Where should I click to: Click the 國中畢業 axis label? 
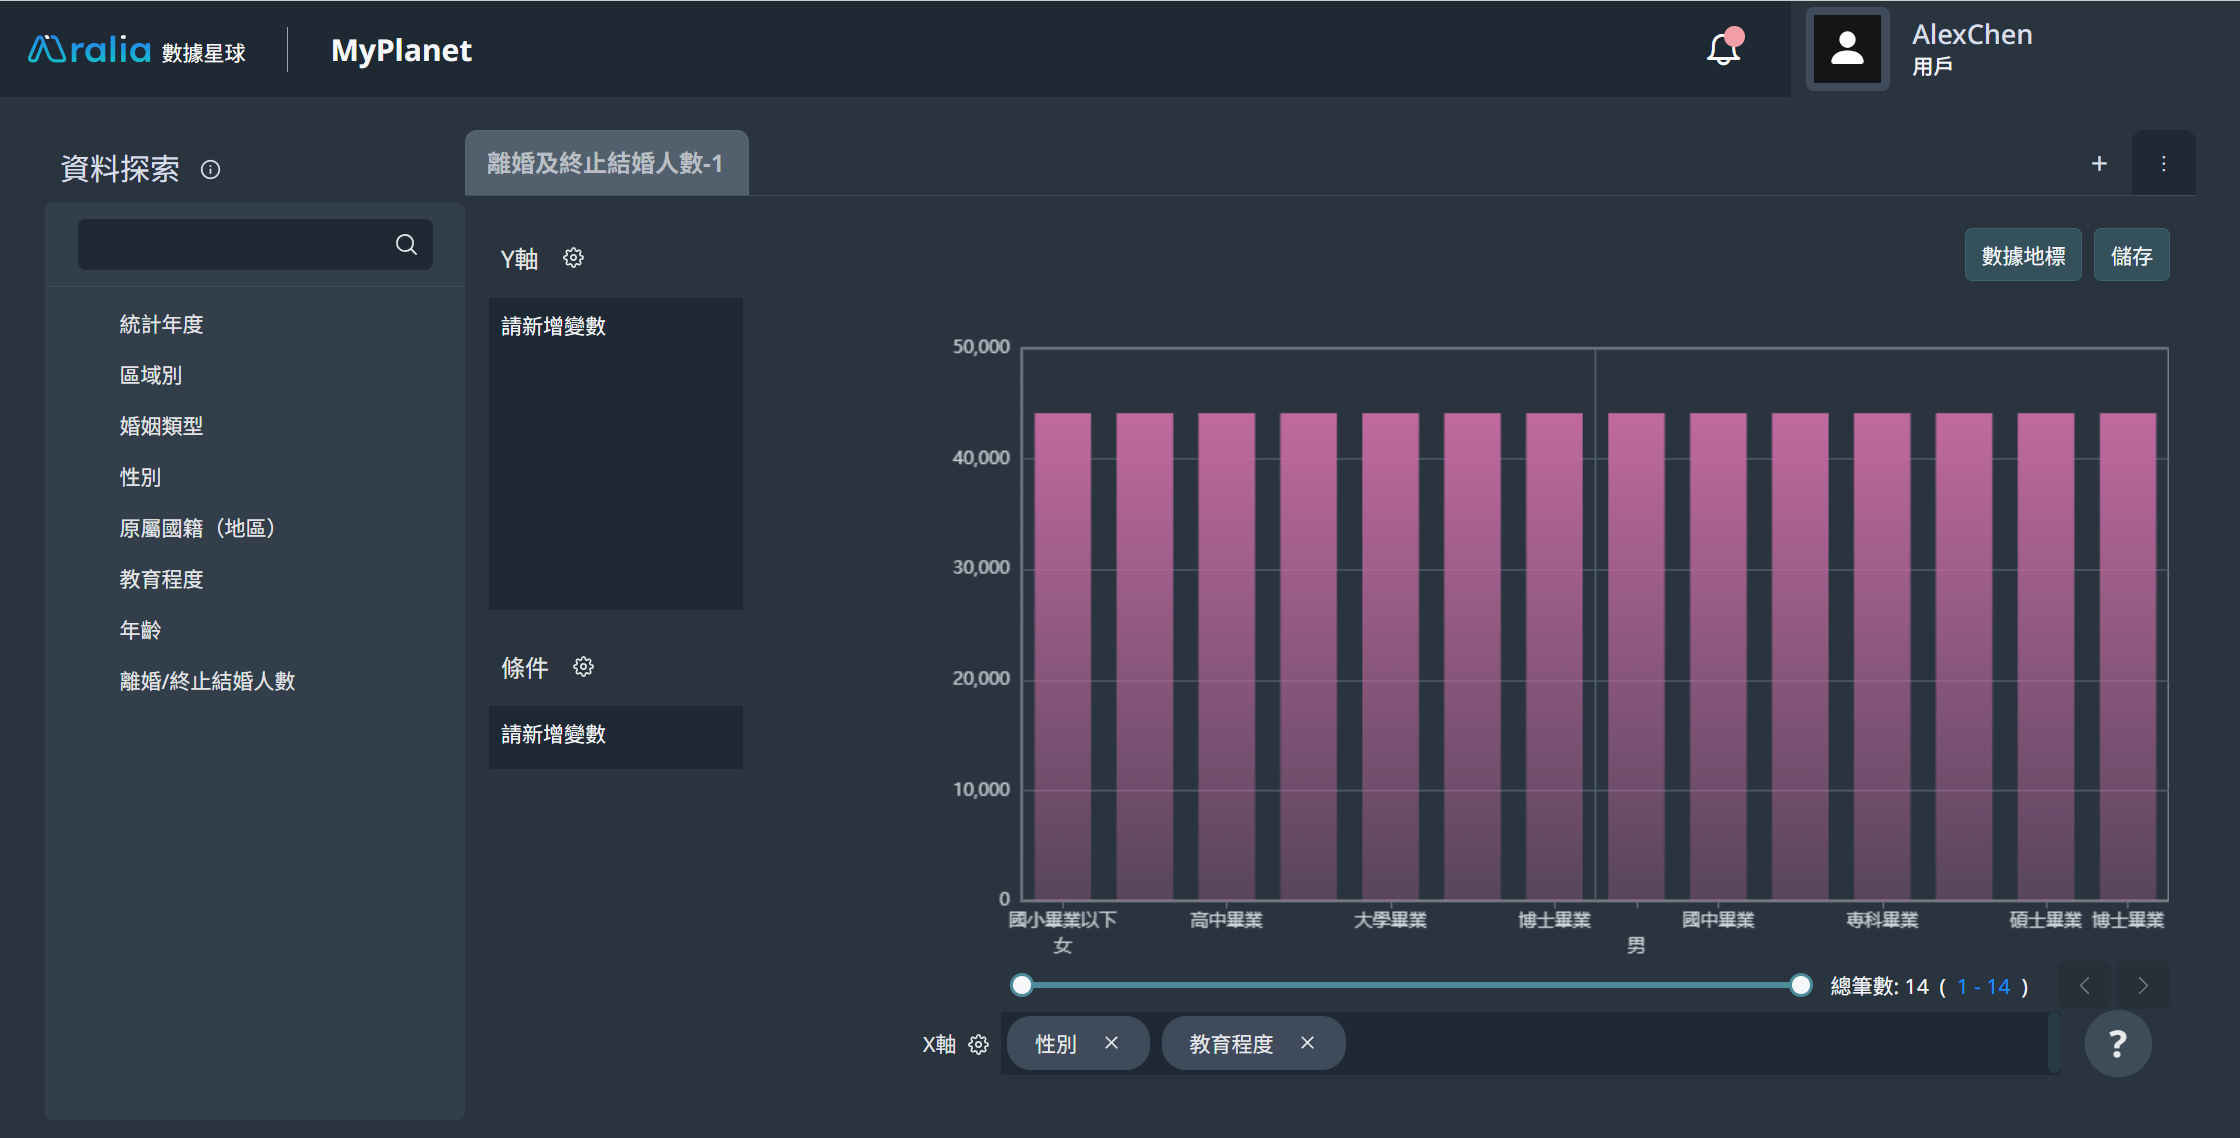pos(1718,920)
